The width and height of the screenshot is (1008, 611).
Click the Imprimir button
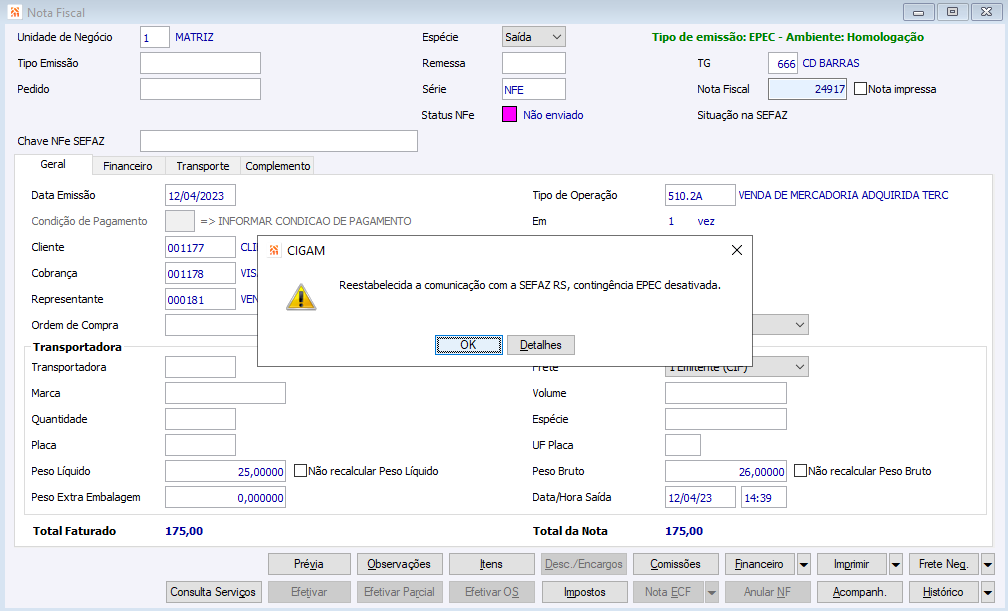(x=851, y=564)
